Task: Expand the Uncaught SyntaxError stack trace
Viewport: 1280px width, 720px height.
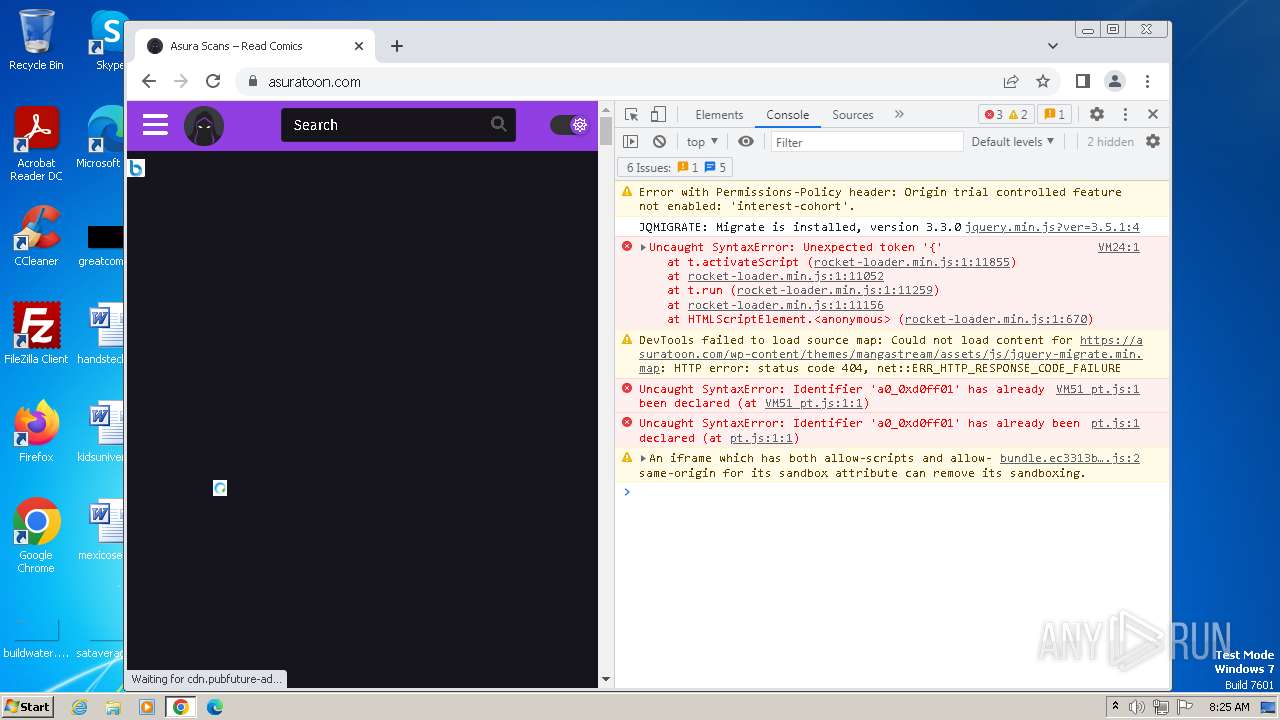Action: click(x=643, y=247)
